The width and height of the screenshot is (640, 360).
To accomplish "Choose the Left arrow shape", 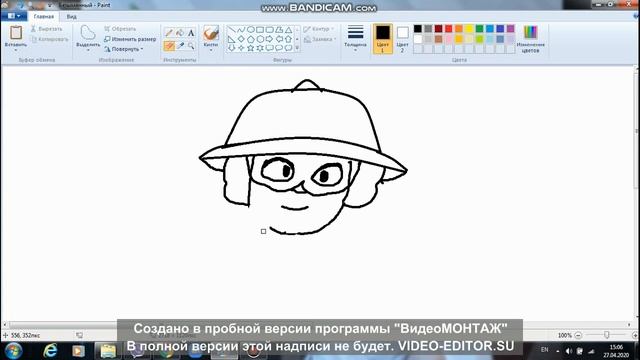I will coord(279,39).
